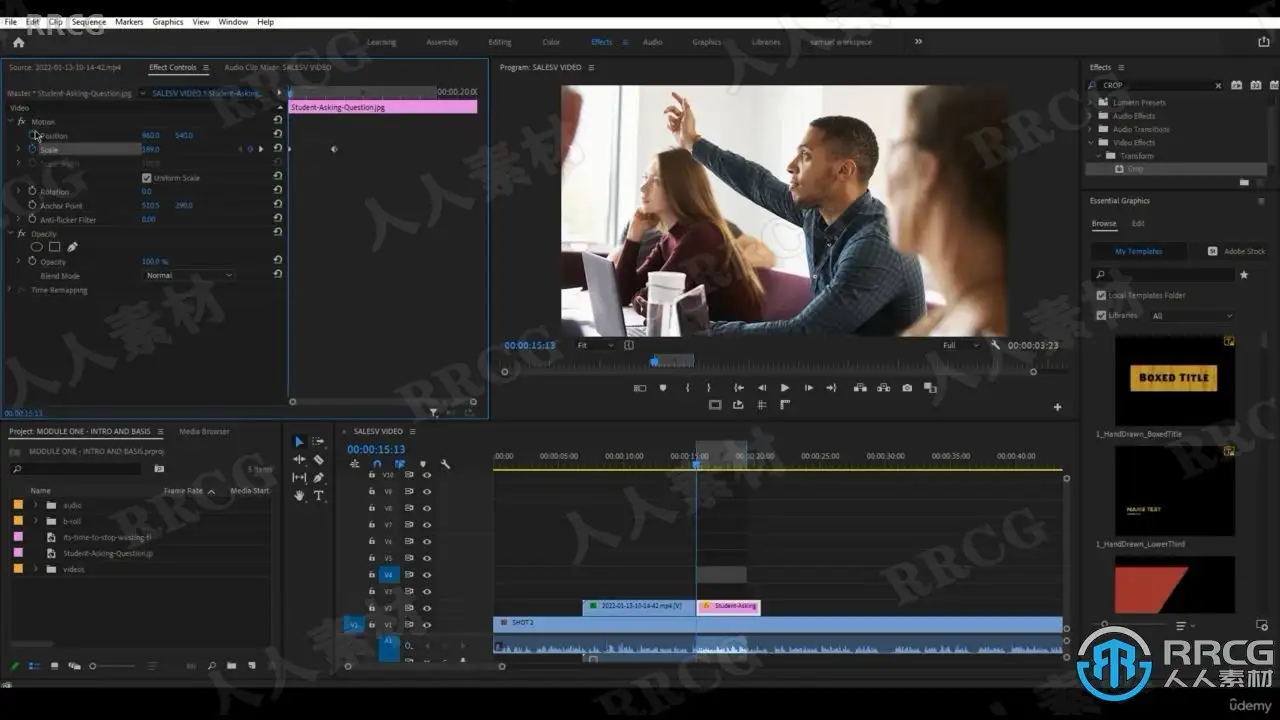Open the Program Monitor wrench settings

click(x=996, y=345)
